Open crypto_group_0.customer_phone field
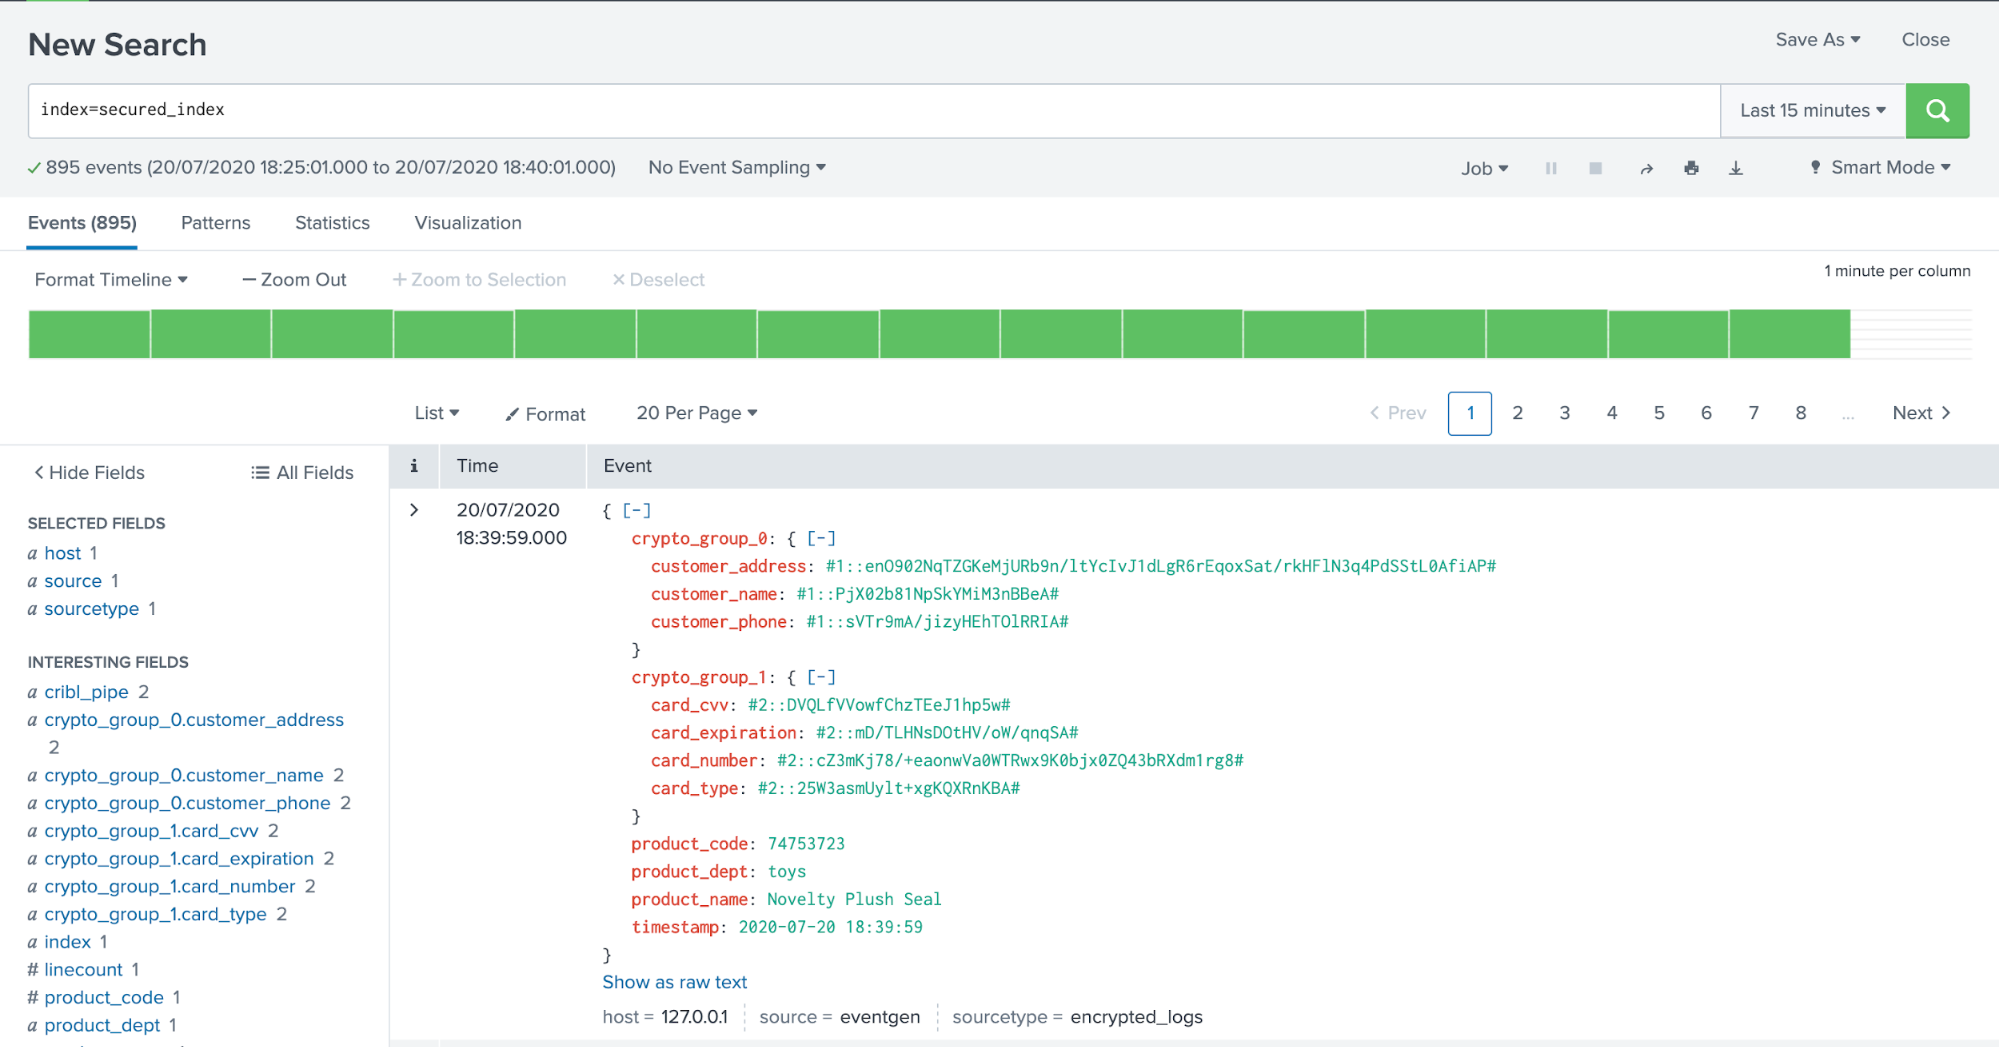 pyautogui.click(x=187, y=803)
